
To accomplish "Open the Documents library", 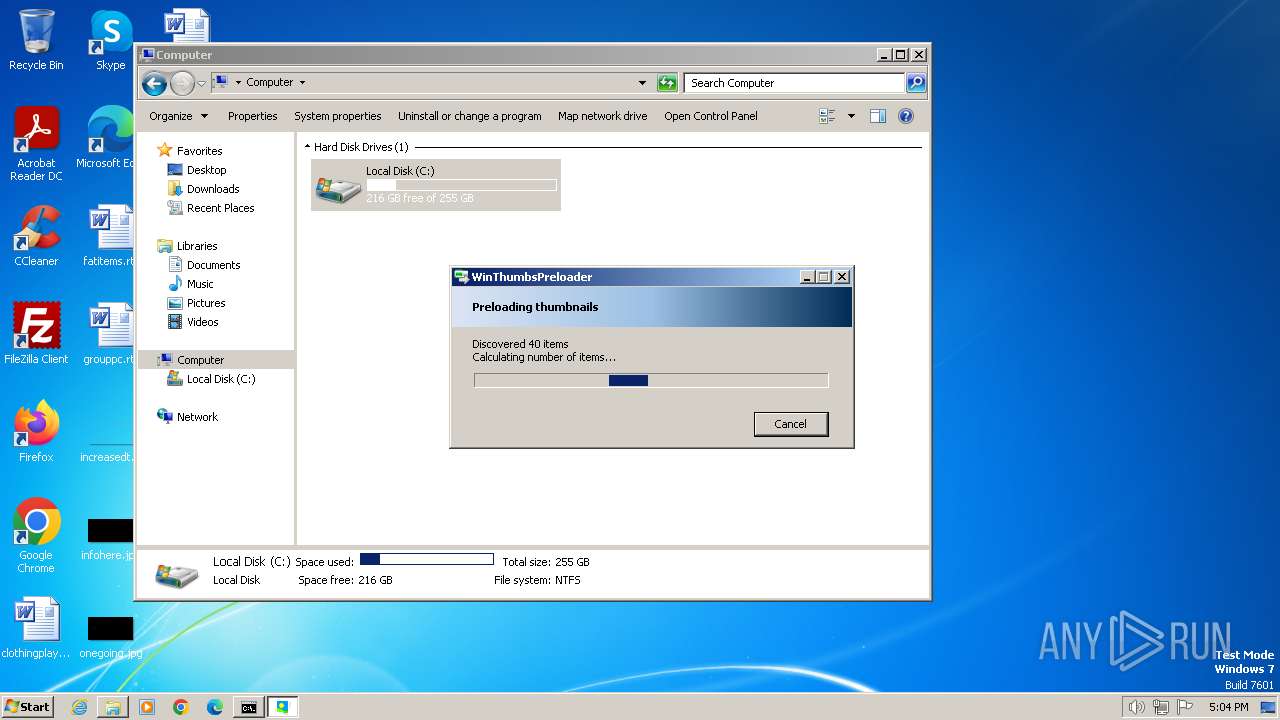I will click(x=213, y=265).
